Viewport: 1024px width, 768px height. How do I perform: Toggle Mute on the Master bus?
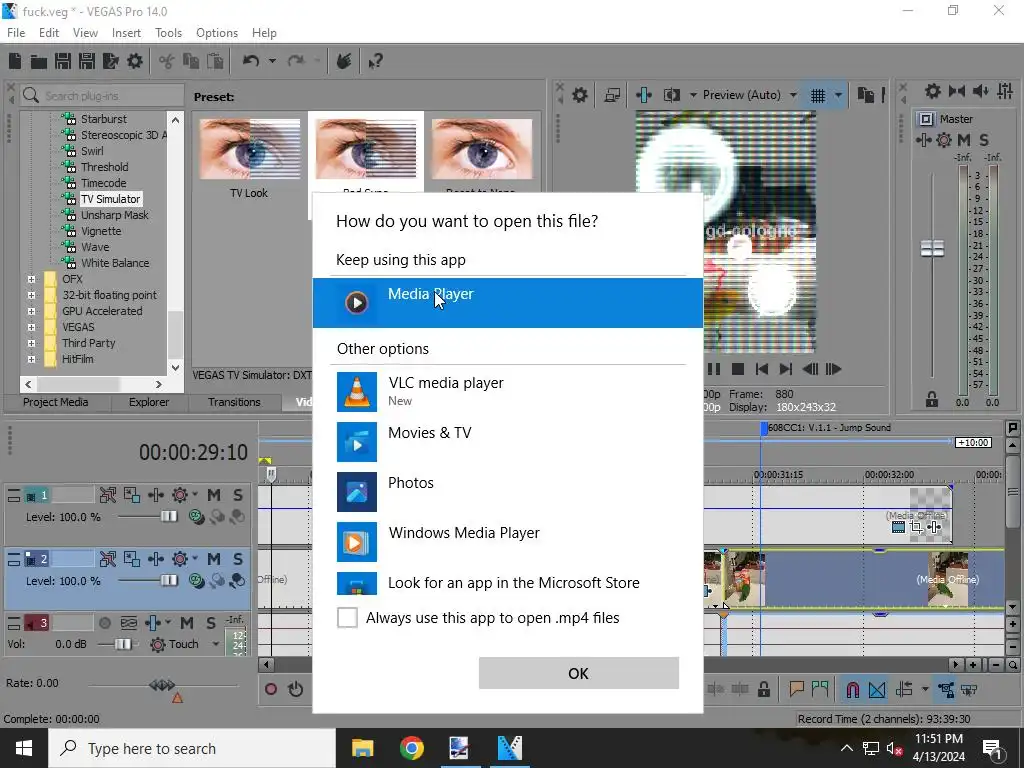pyautogui.click(x=964, y=140)
